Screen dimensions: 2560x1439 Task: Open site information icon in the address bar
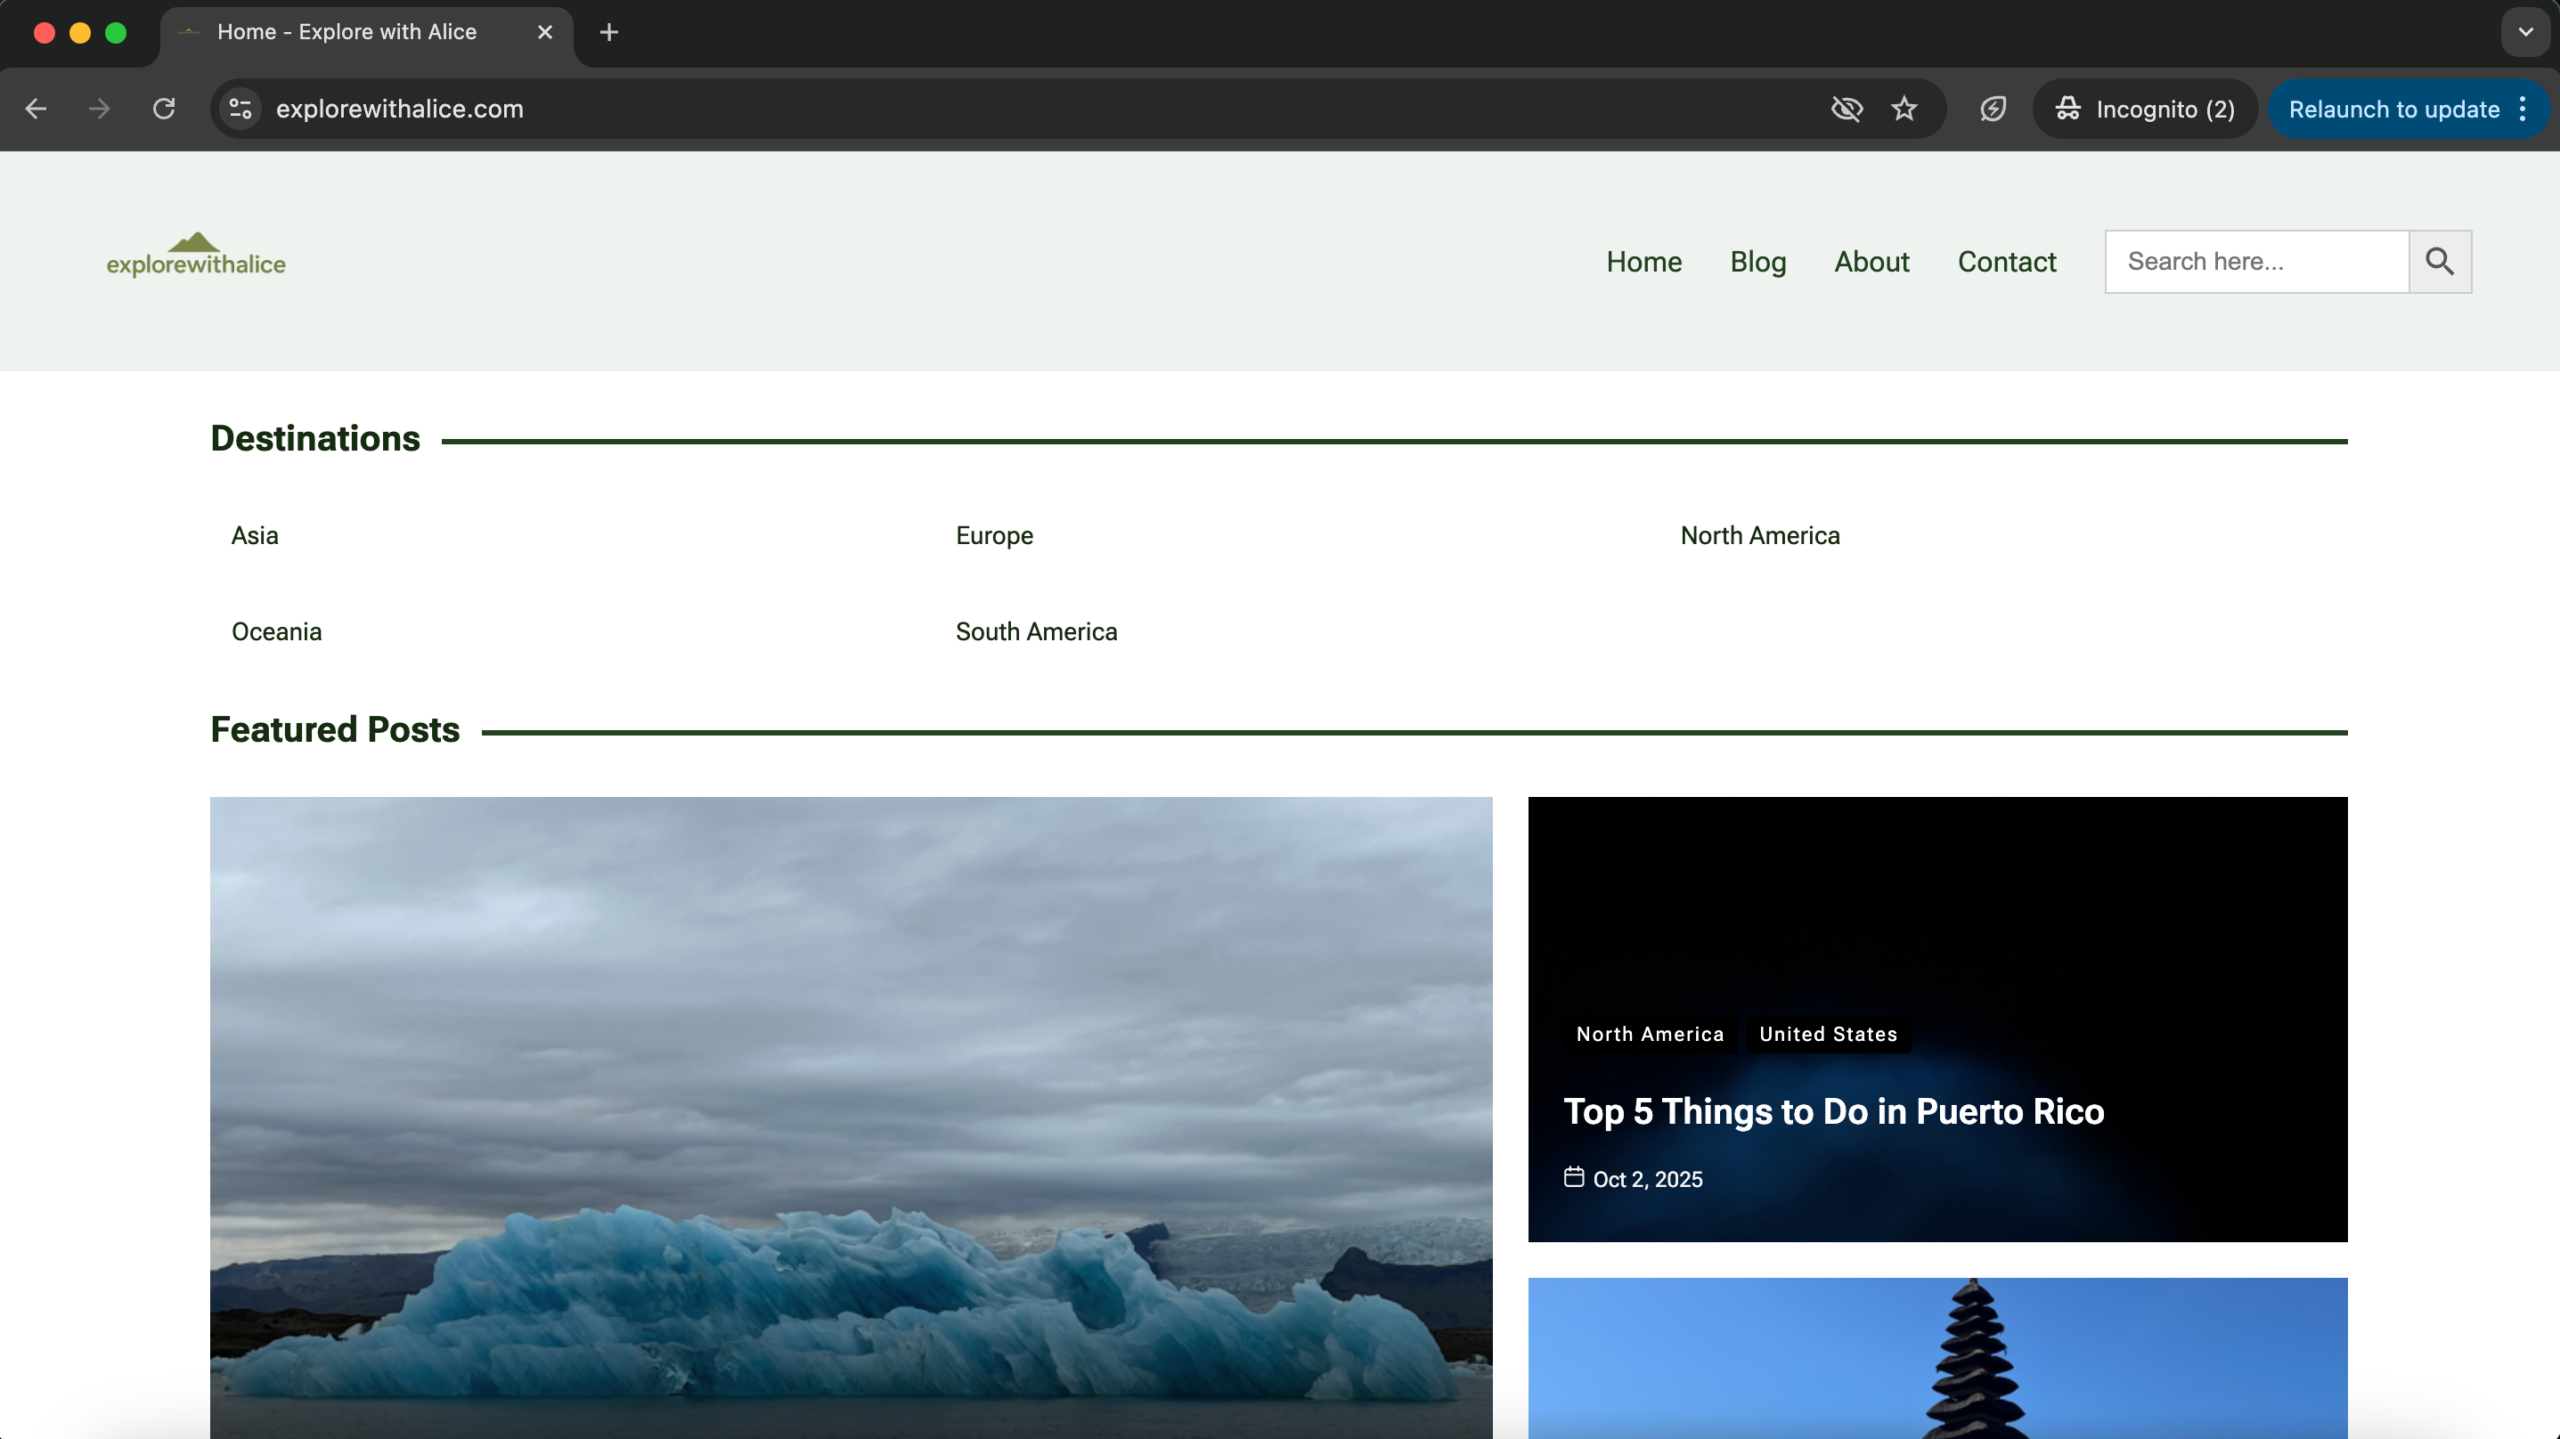click(x=239, y=109)
